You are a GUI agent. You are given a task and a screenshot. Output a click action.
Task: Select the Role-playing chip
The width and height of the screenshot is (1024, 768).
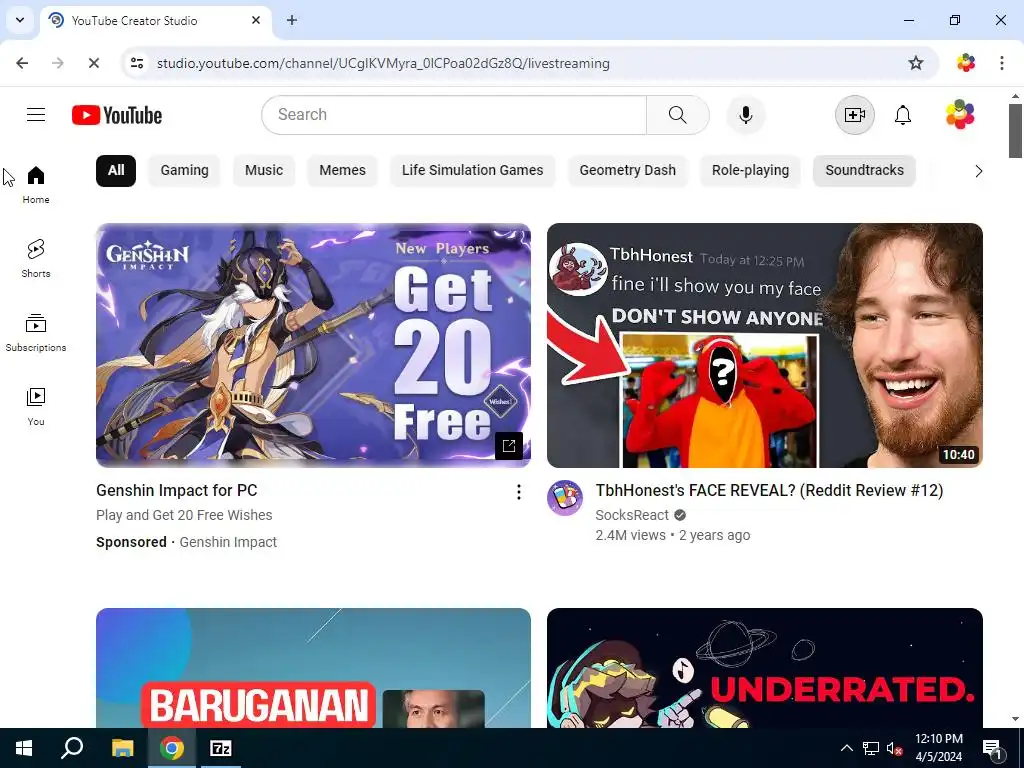pyautogui.click(x=750, y=170)
